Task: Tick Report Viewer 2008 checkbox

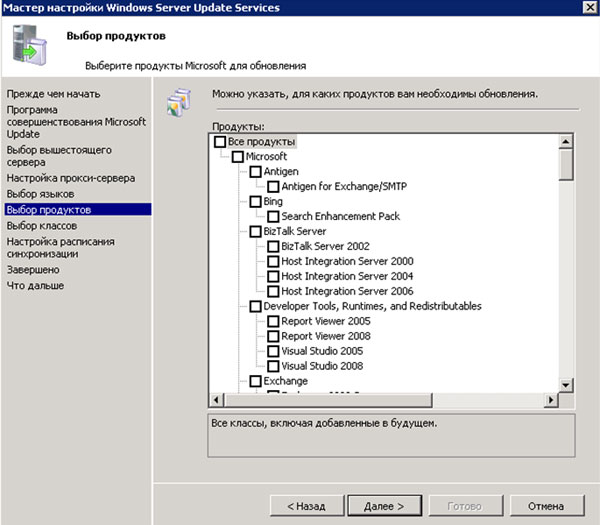Action: [x=273, y=336]
